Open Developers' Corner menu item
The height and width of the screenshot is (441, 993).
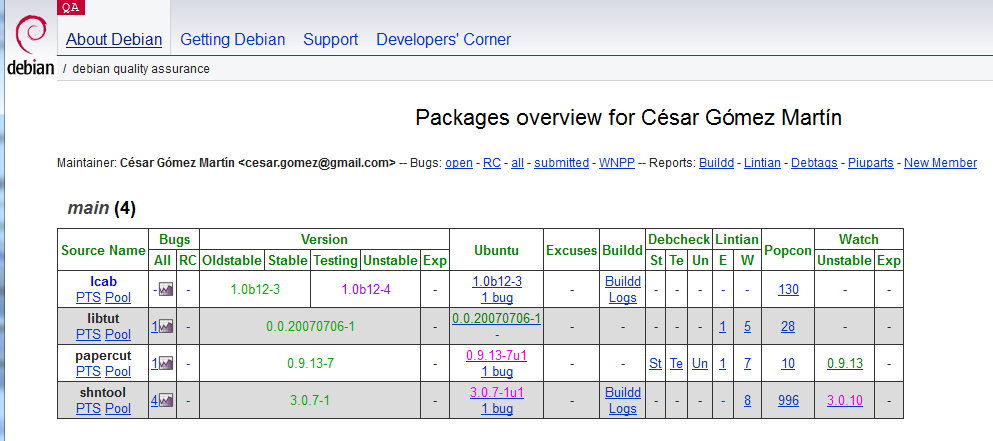coord(443,39)
